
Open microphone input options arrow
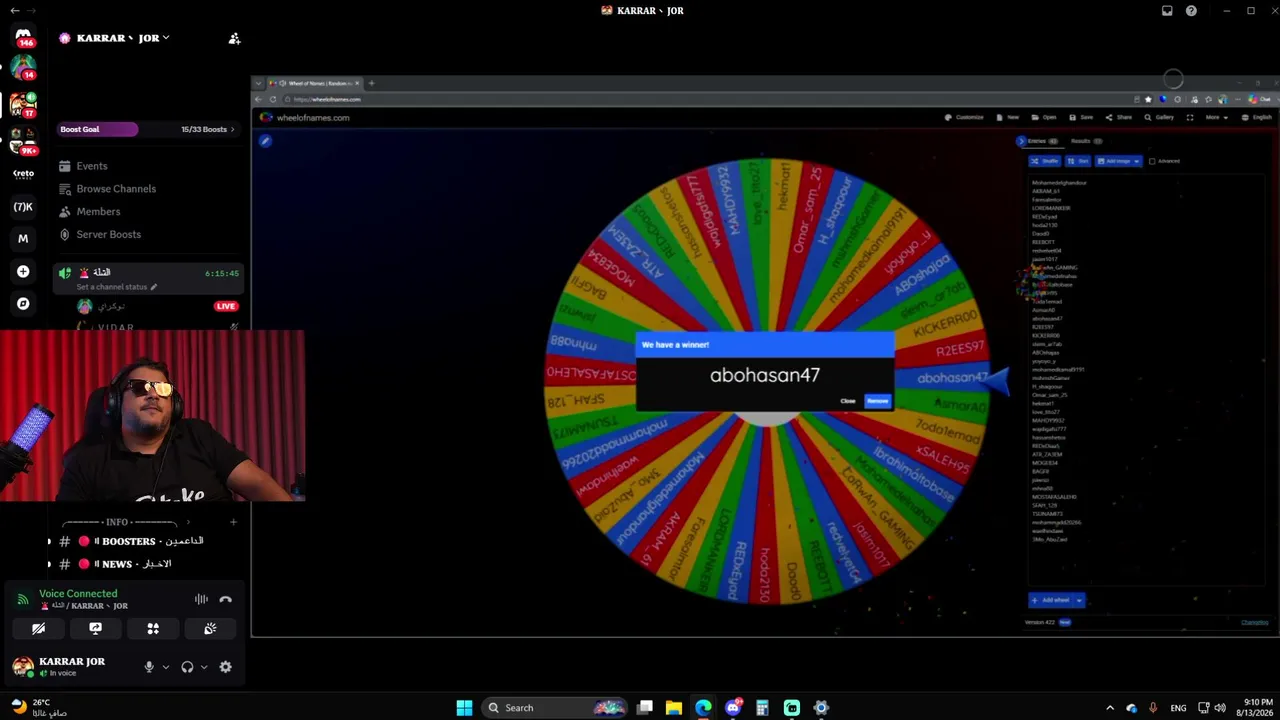(165, 667)
